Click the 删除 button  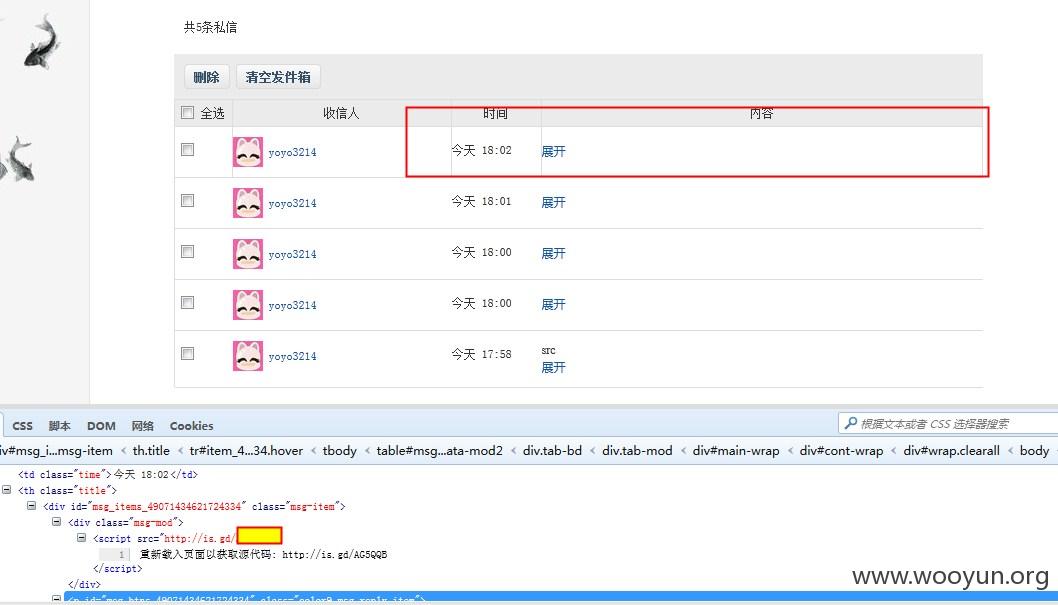click(206, 77)
